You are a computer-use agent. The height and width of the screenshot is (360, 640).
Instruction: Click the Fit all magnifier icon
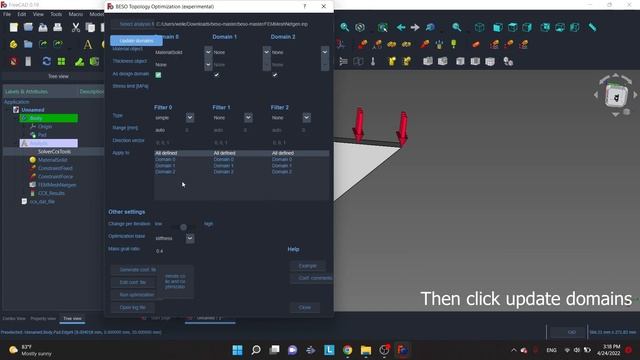[345, 27]
